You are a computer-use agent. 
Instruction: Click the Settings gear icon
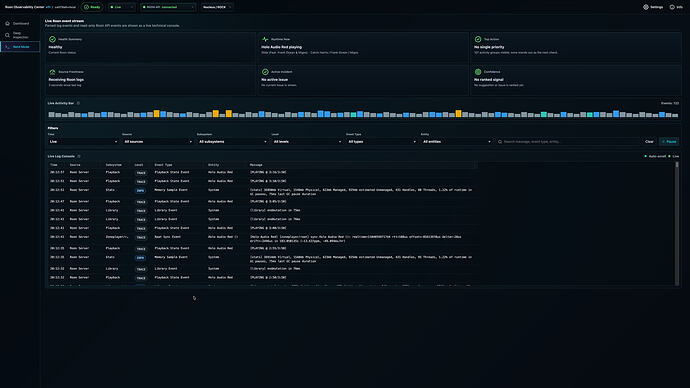(x=646, y=7)
